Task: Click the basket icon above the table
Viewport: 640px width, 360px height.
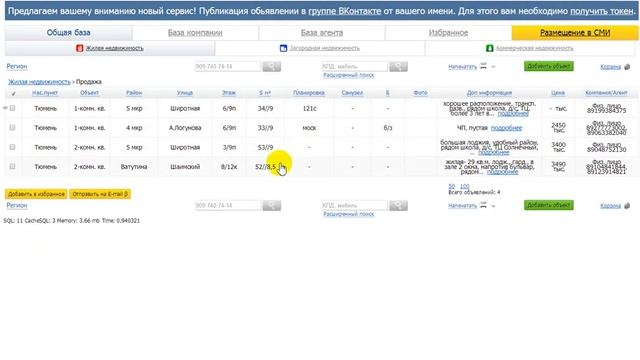Action: tap(627, 67)
